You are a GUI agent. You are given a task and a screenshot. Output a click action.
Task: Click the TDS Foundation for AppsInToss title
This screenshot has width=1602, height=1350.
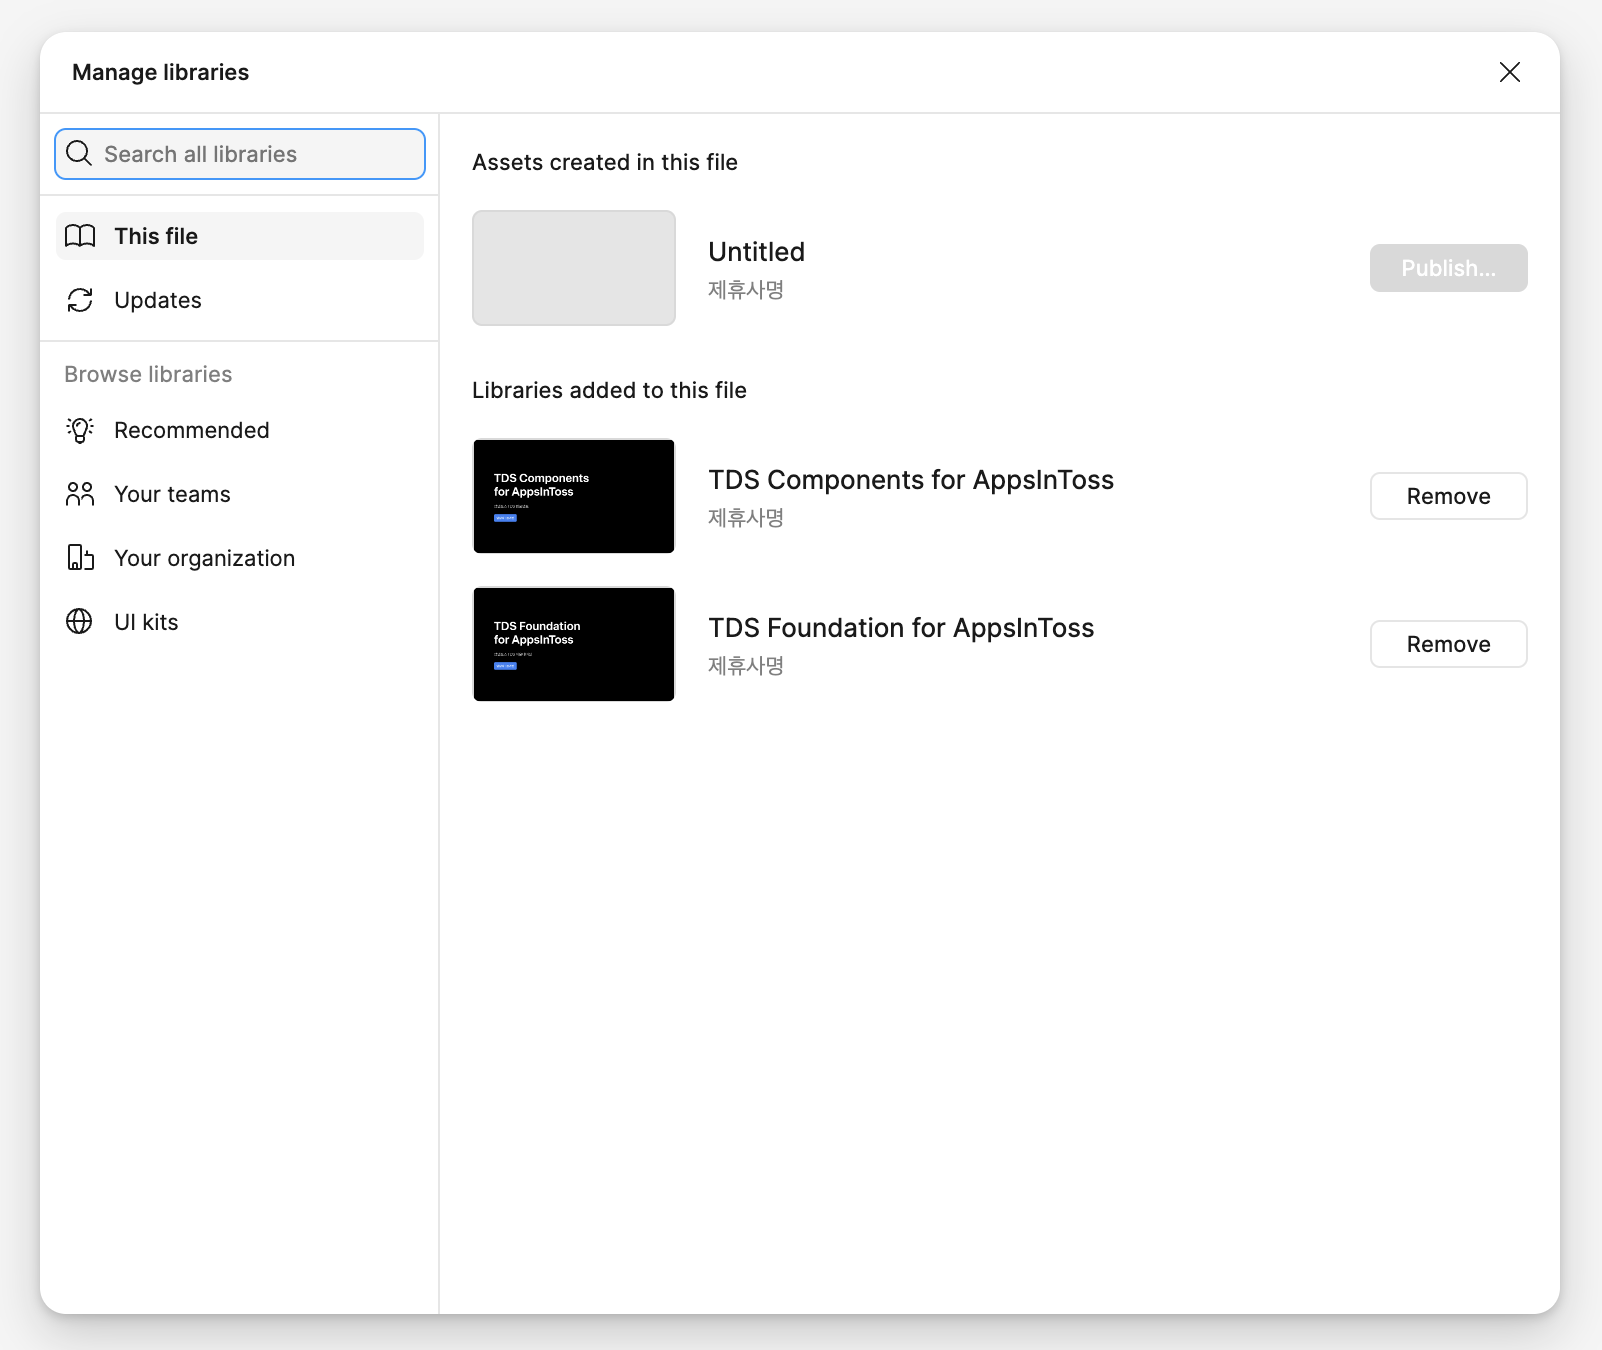[x=901, y=628]
